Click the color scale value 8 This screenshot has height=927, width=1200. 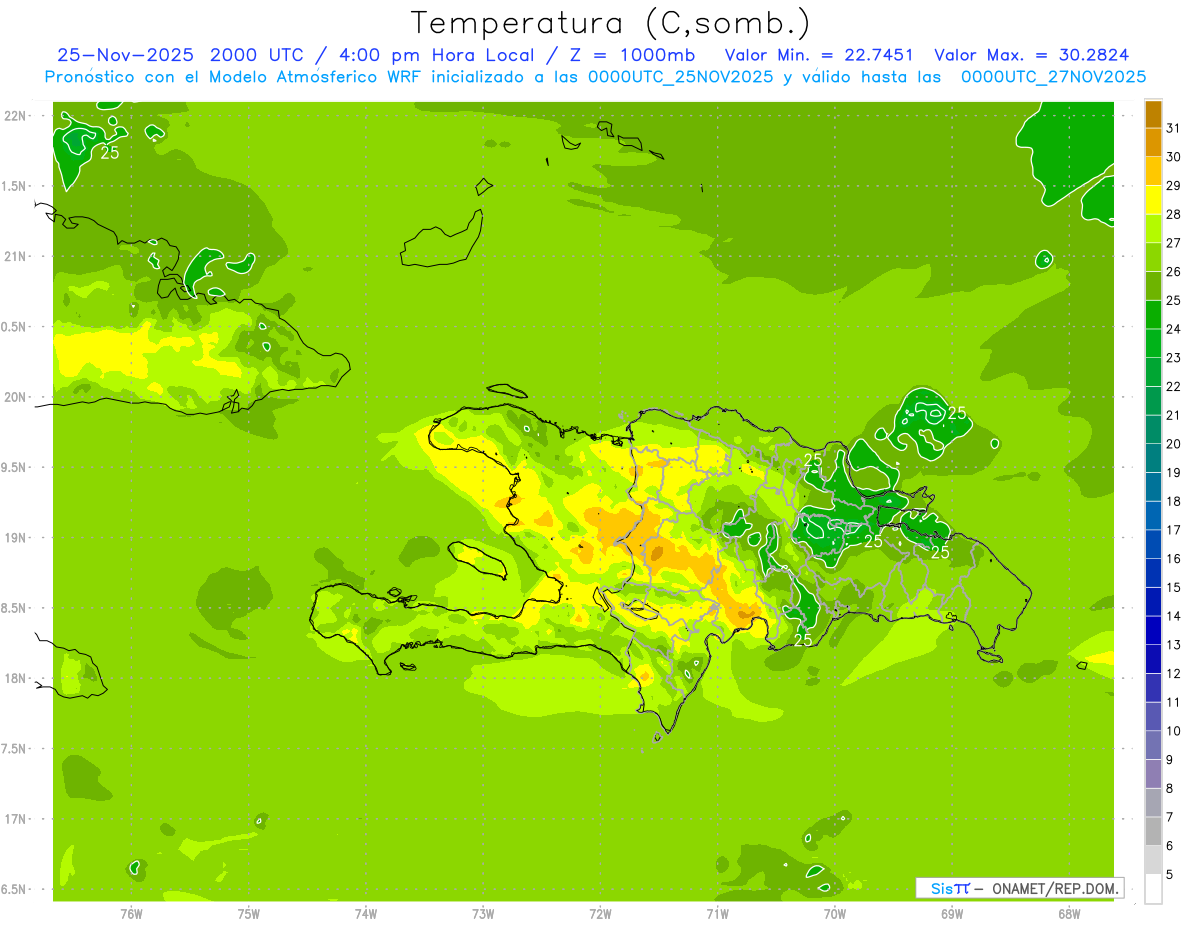coord(1170,788)
